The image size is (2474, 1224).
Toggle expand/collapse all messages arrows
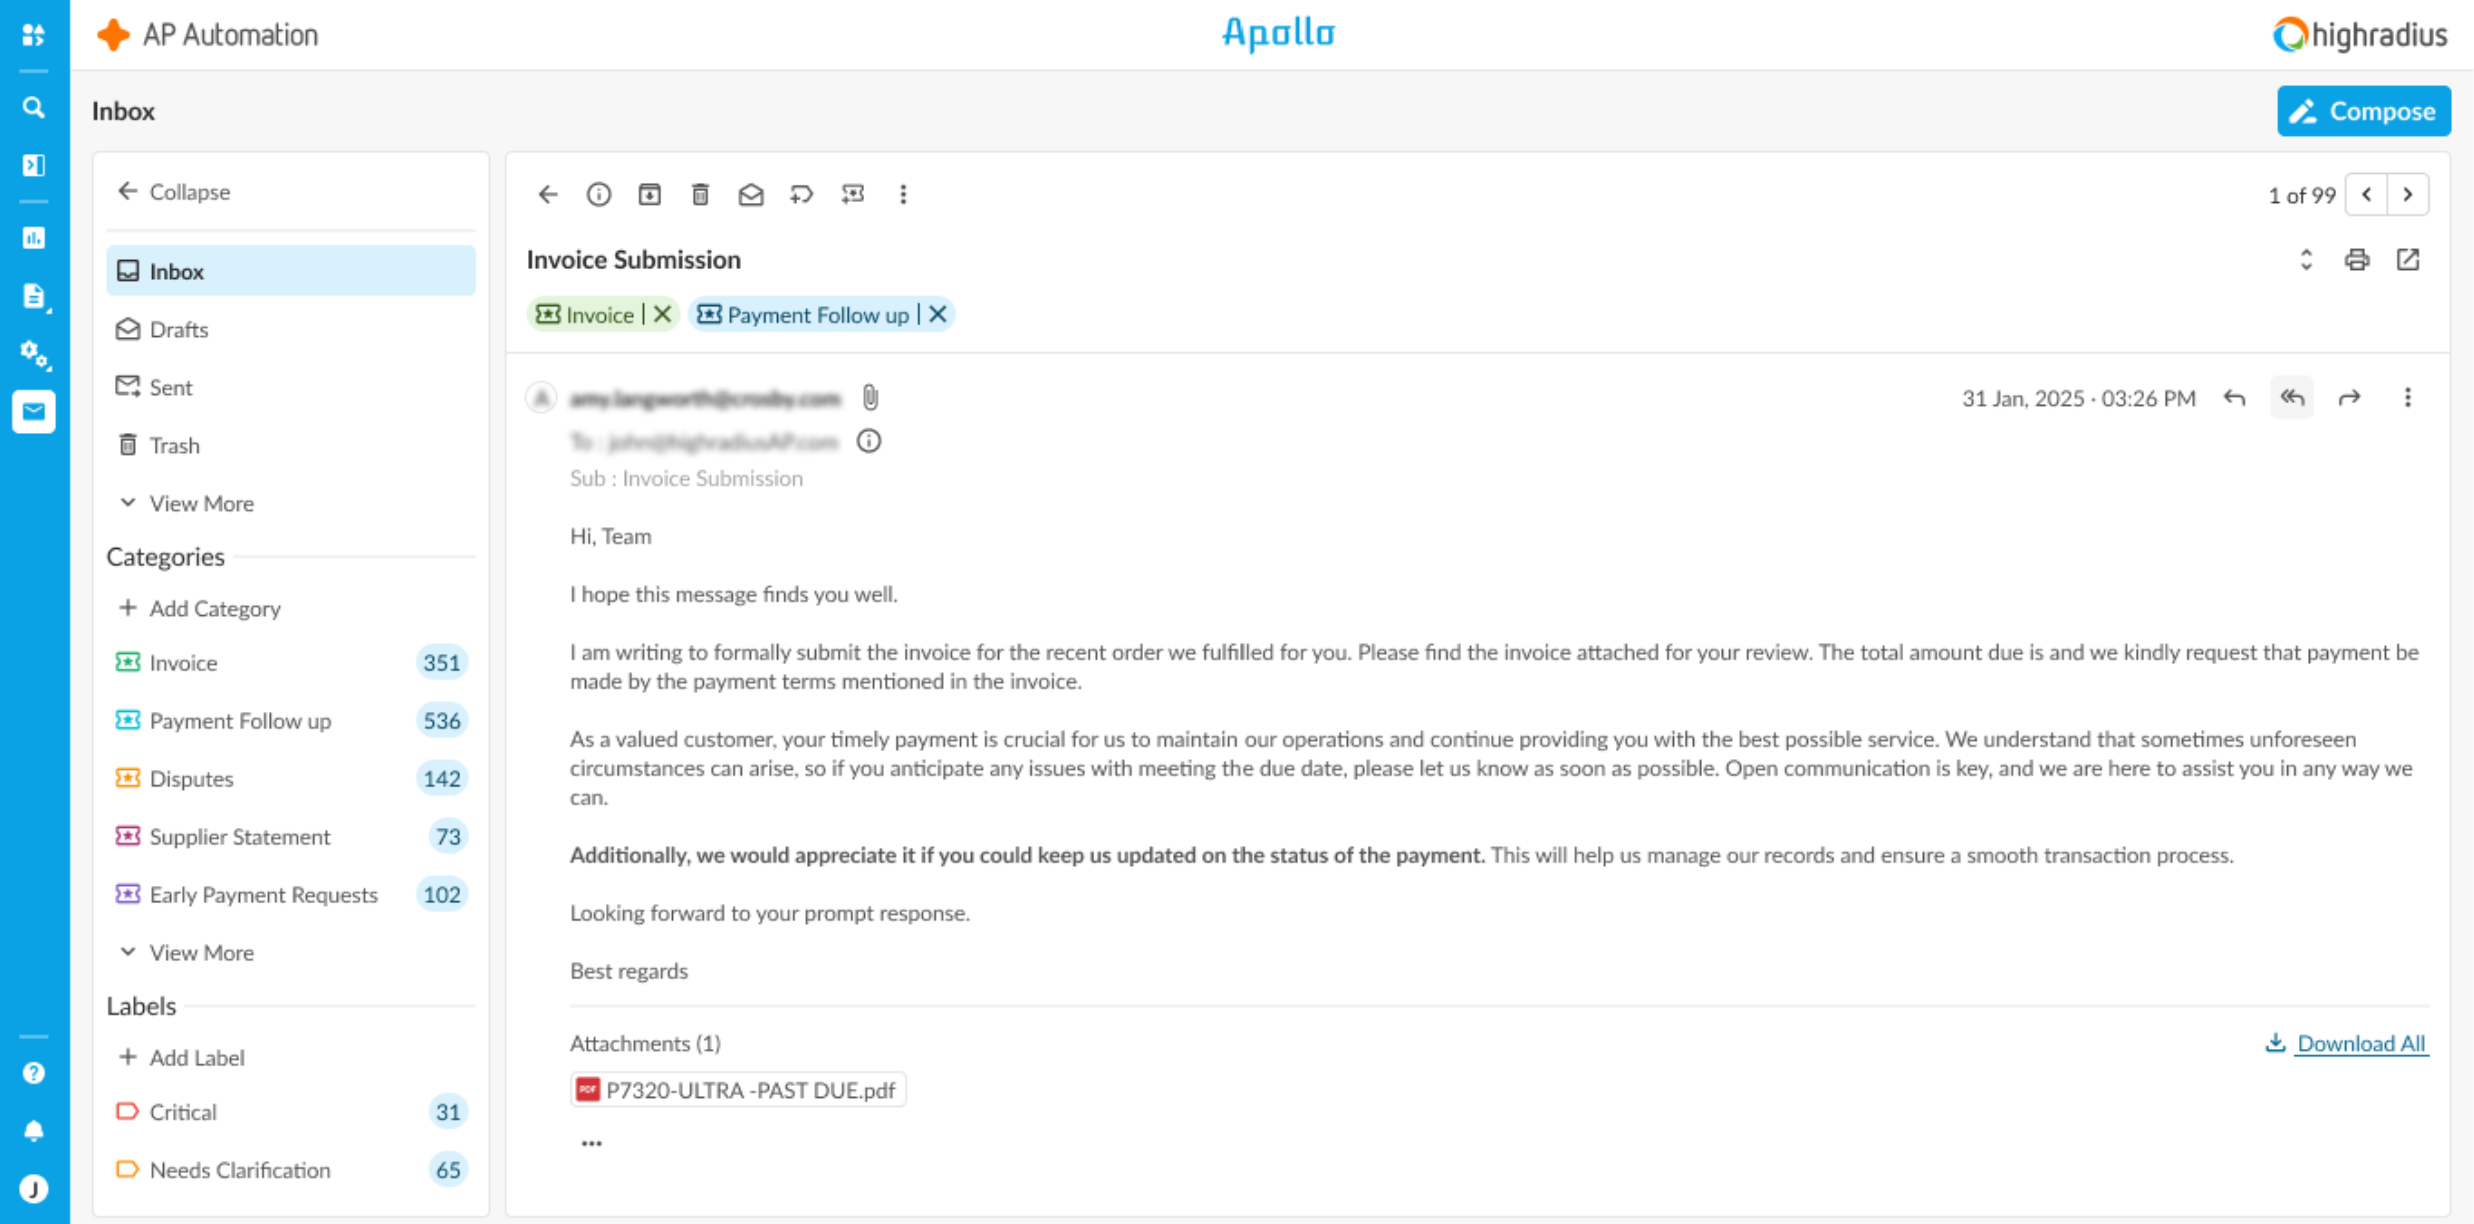(2306, 260)
